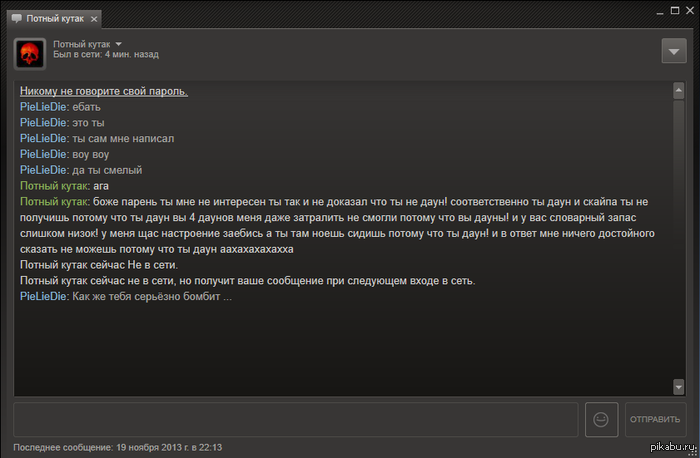The image size is (700, 458).
Task: Click the red skull avatar
Action: click(29, 52)
